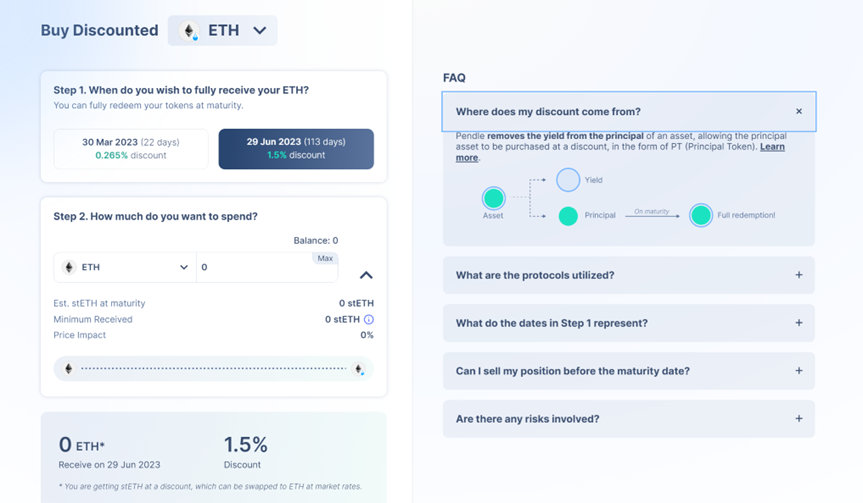Open the Learn more link
This screenshot has height=503, width=863.
(x=620, y=152)
